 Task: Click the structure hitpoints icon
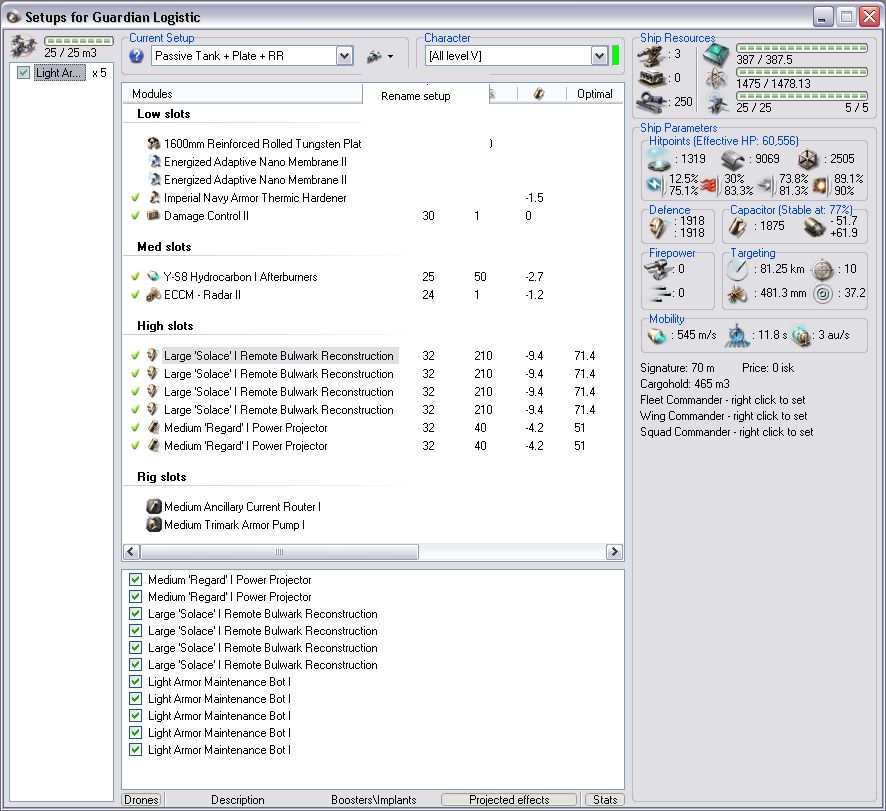point(808,158)
